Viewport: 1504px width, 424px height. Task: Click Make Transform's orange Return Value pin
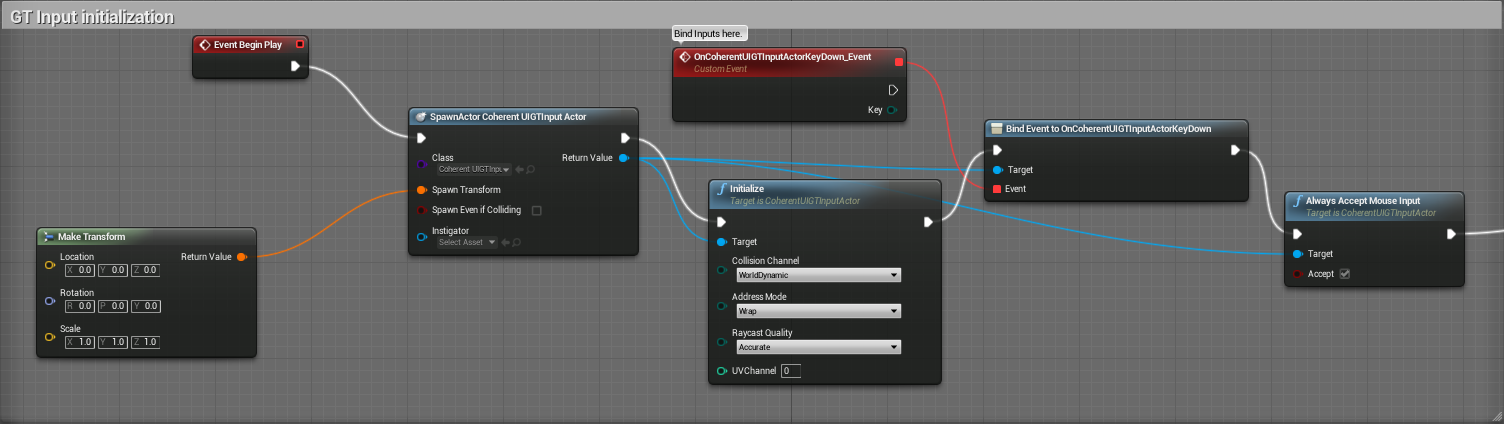coord(242,257)
